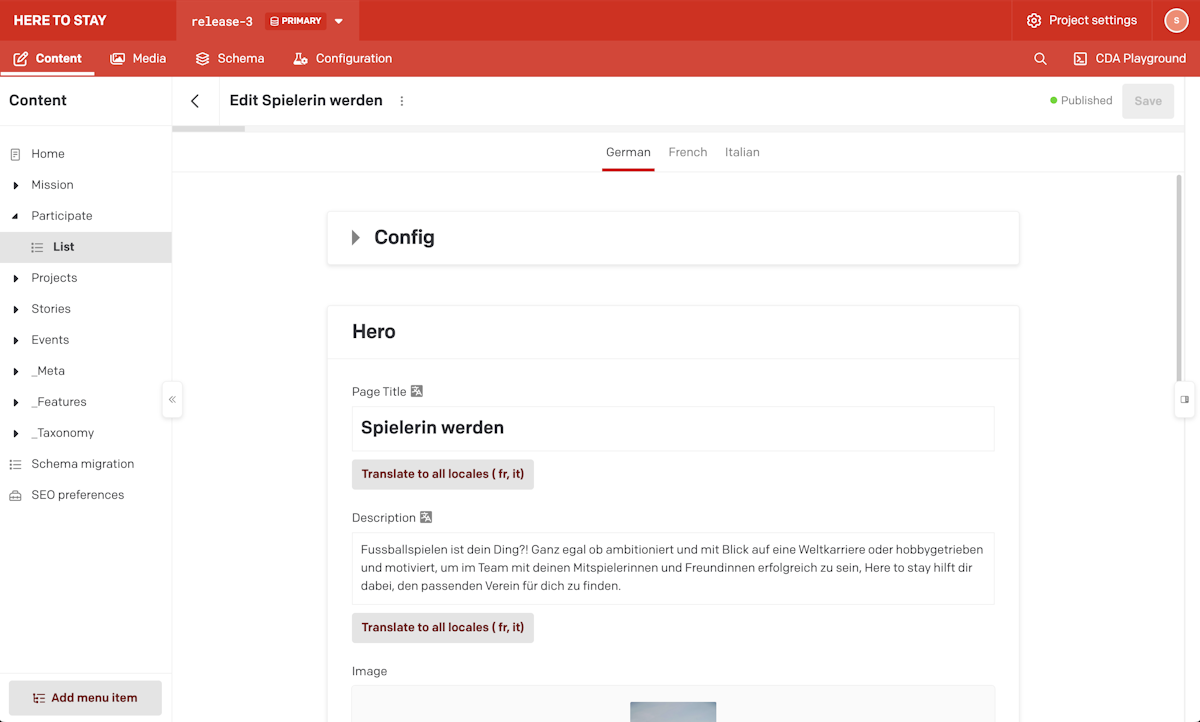Click the localization icon next to Page Title
1200x722 pixels.
click(x=417, y=392)
